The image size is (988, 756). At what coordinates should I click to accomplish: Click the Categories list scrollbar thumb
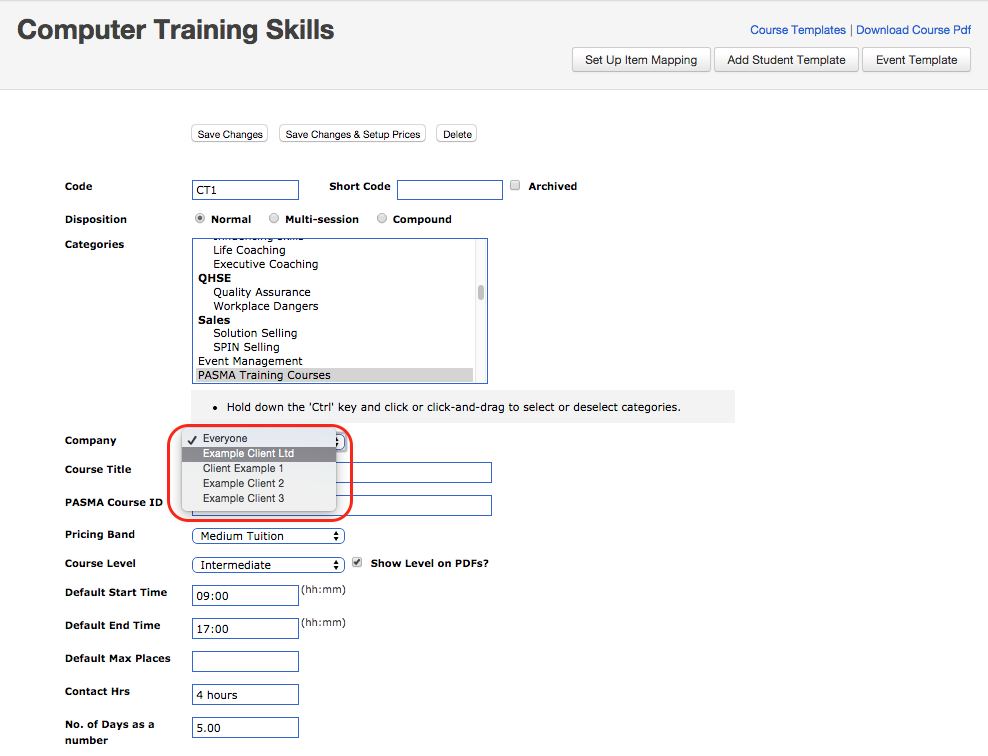(481, 292)
